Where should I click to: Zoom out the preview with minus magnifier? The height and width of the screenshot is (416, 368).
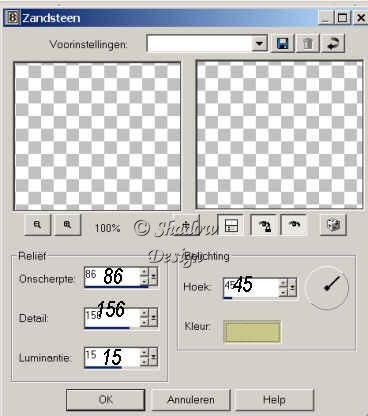click(37, 225)
